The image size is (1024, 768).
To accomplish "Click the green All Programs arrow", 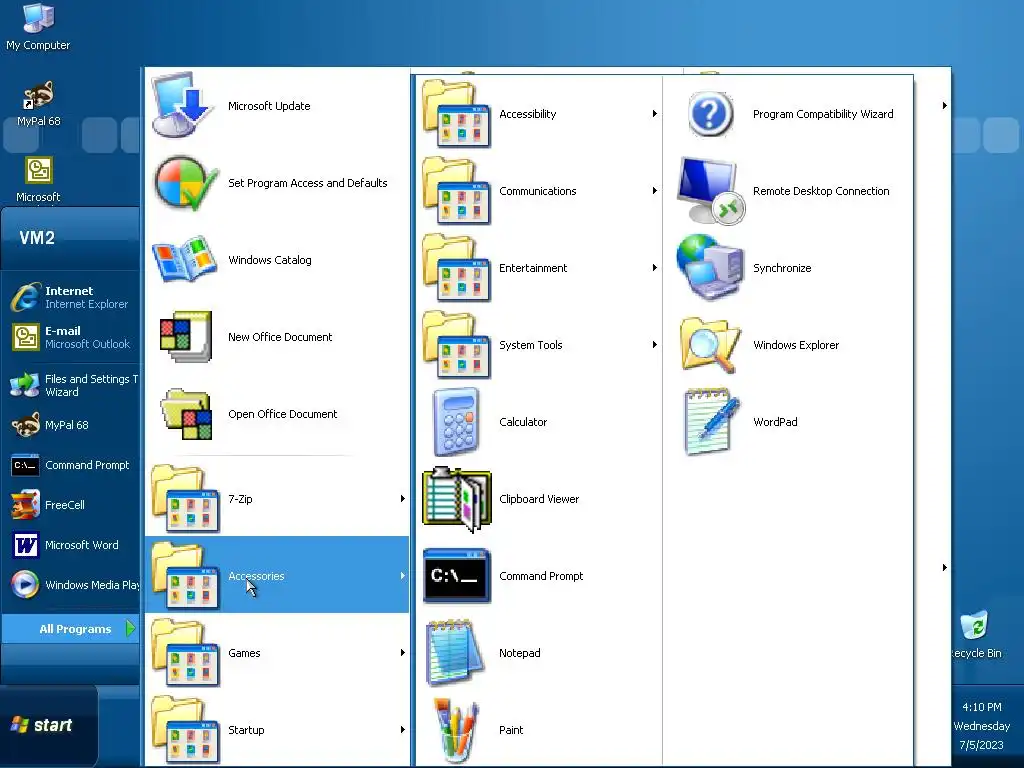I will tap(131, 629).
